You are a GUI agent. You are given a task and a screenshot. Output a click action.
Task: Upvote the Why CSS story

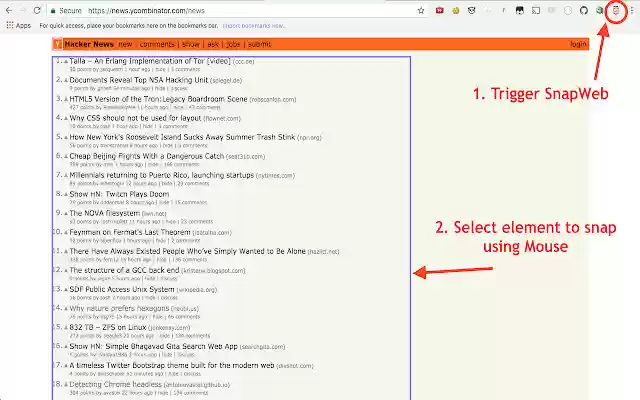tap(66, 119)
